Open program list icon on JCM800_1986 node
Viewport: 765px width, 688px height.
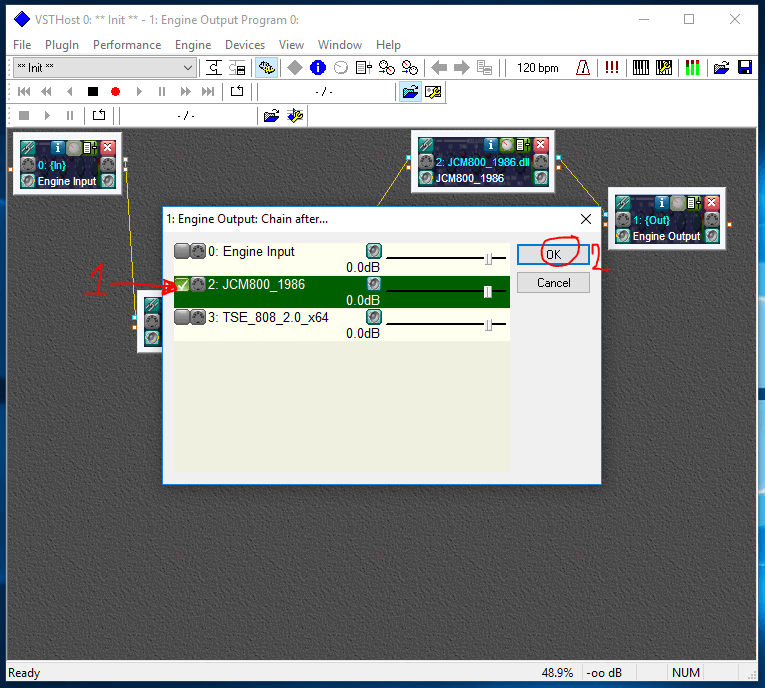pos(523,144)
